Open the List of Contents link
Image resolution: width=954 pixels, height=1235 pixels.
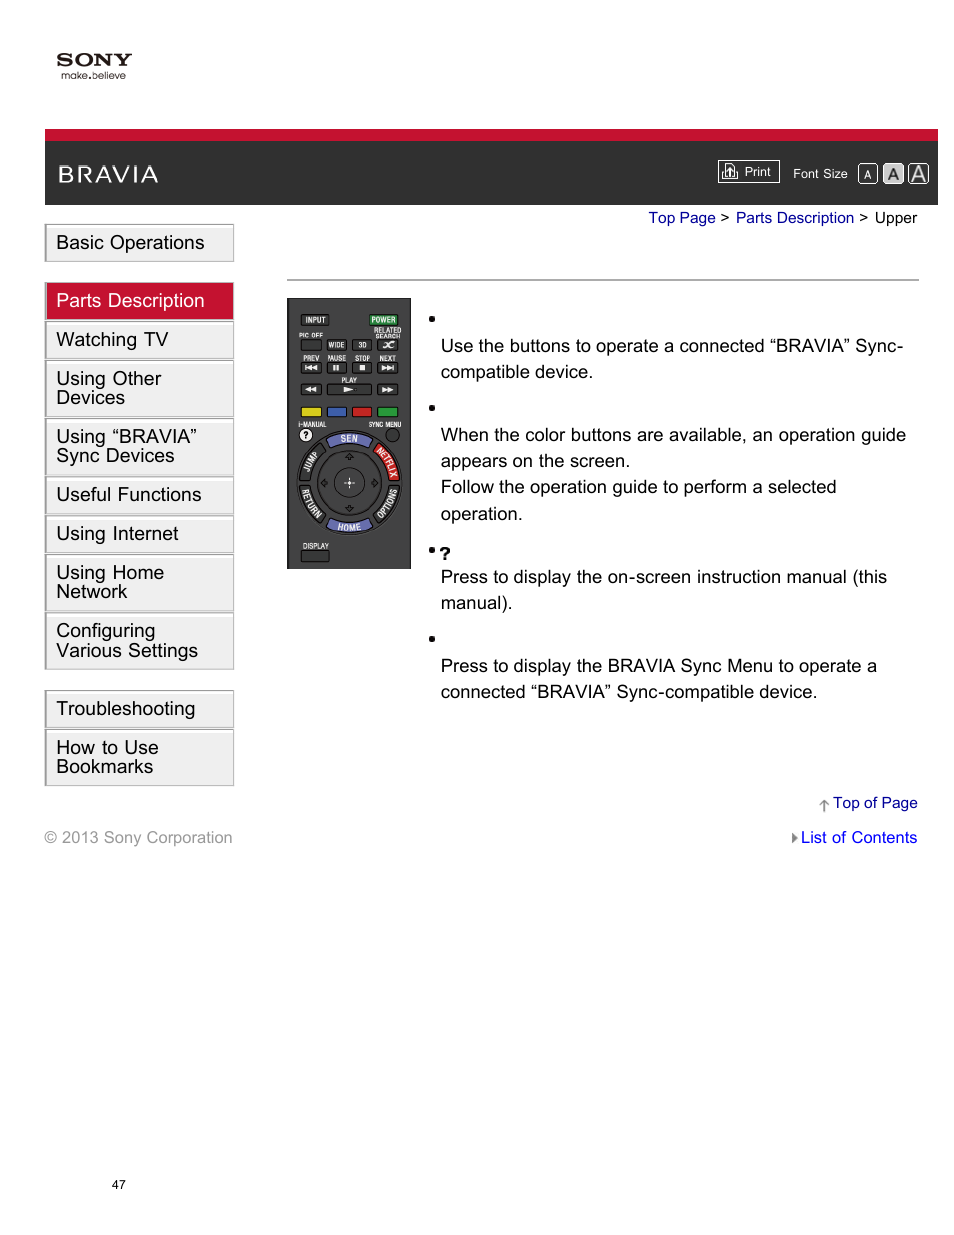pos(859,838)
